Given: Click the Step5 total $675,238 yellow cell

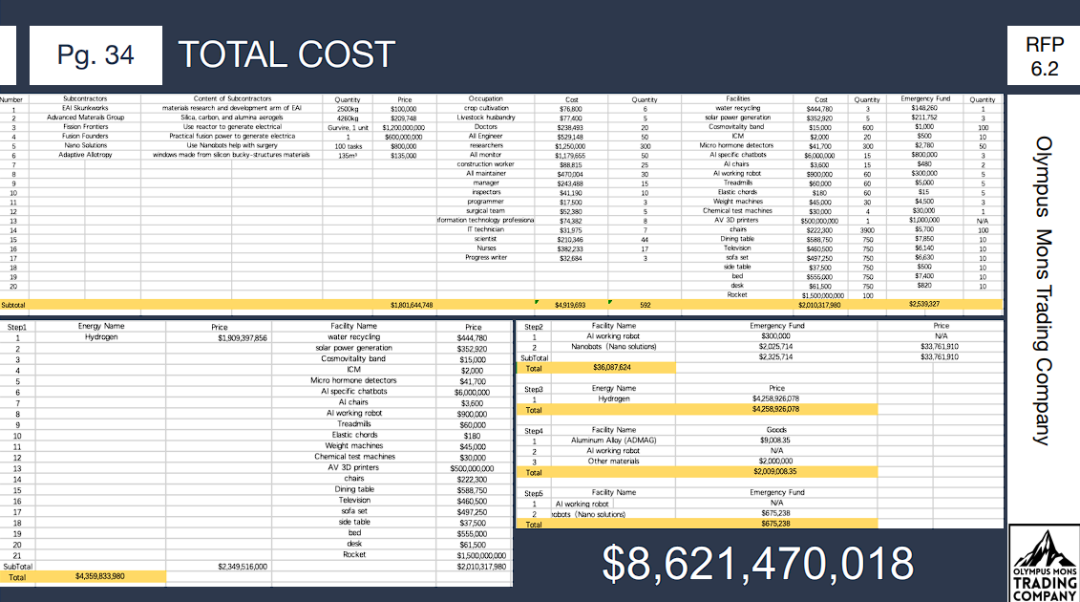Looking at the screenshot, I should [776, 523].
